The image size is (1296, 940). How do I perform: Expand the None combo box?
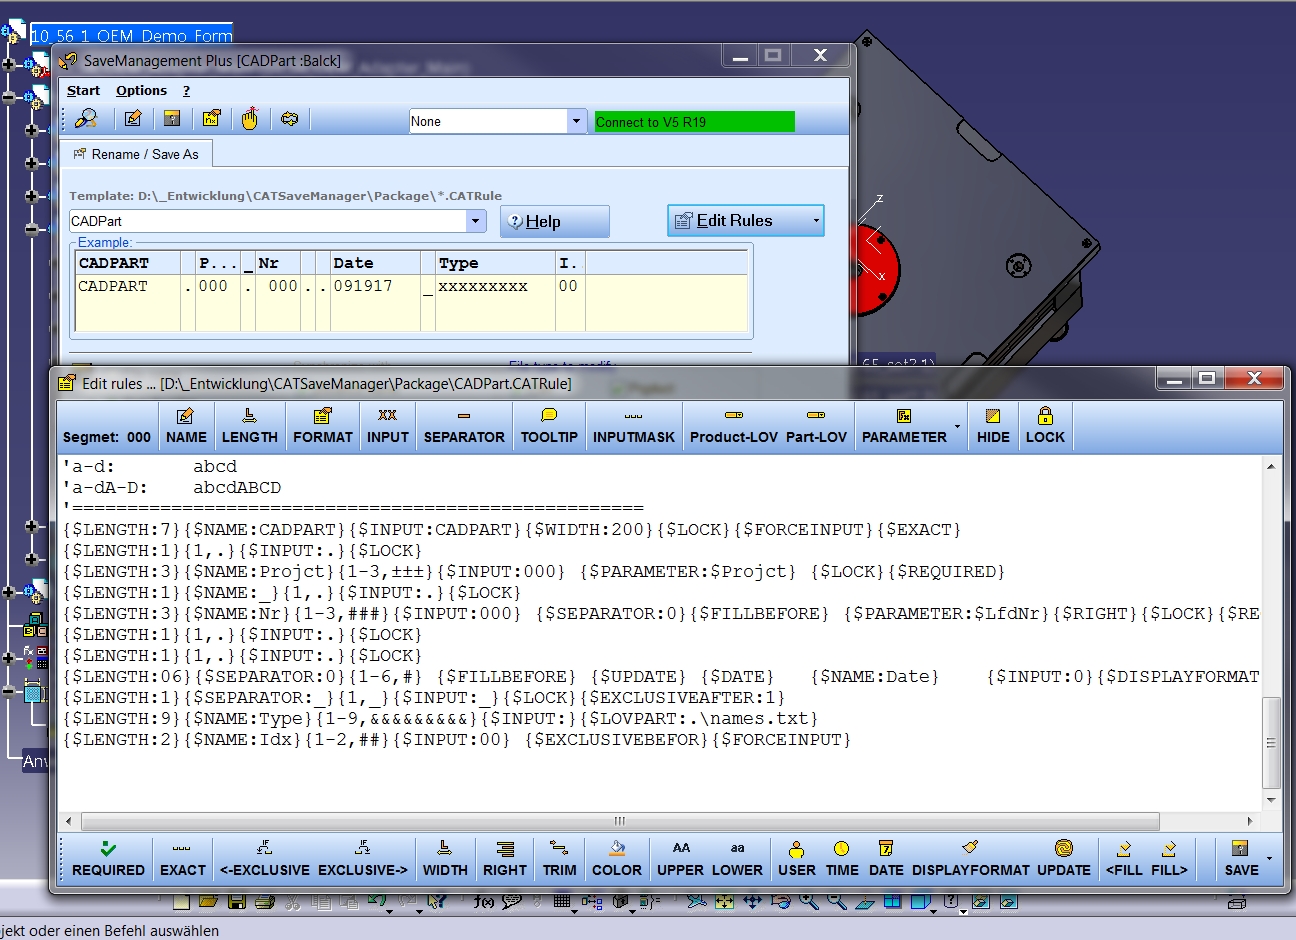click(576, 121)
